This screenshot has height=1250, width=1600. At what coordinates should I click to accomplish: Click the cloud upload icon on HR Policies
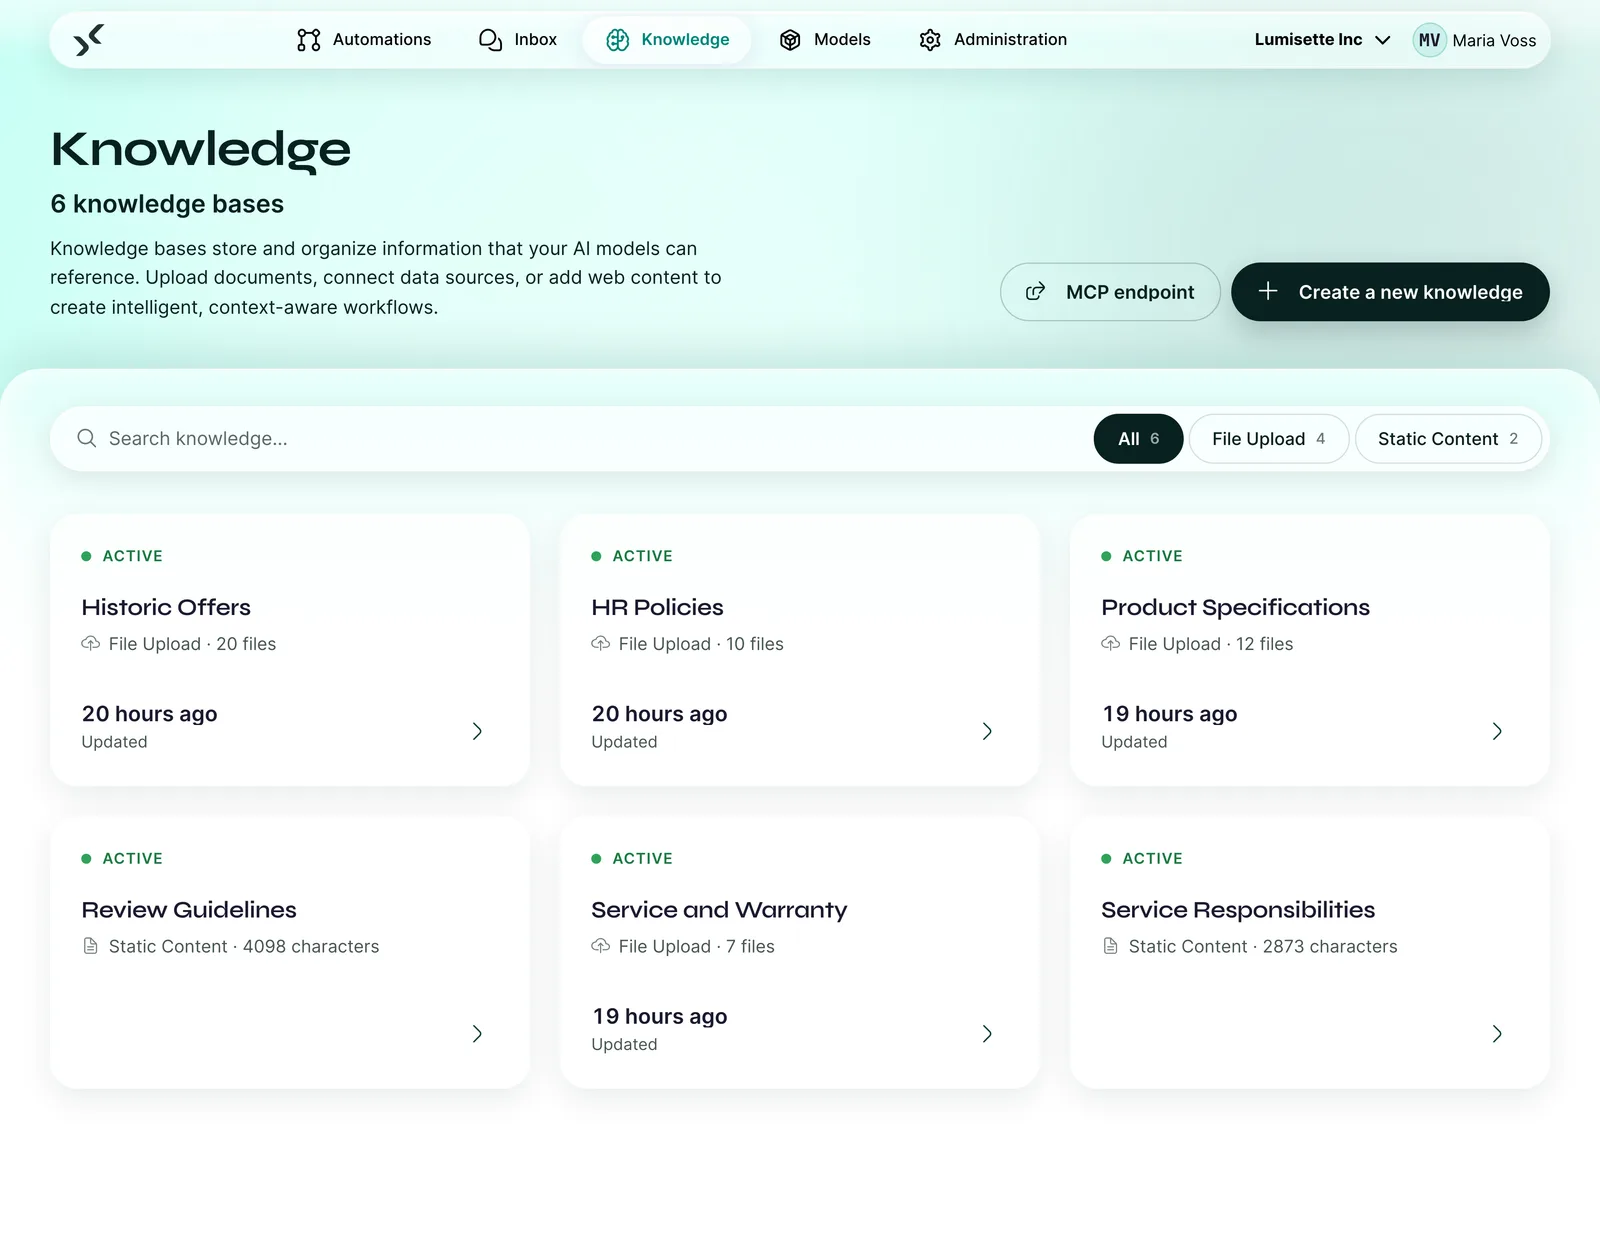click(x=601, y=643)
